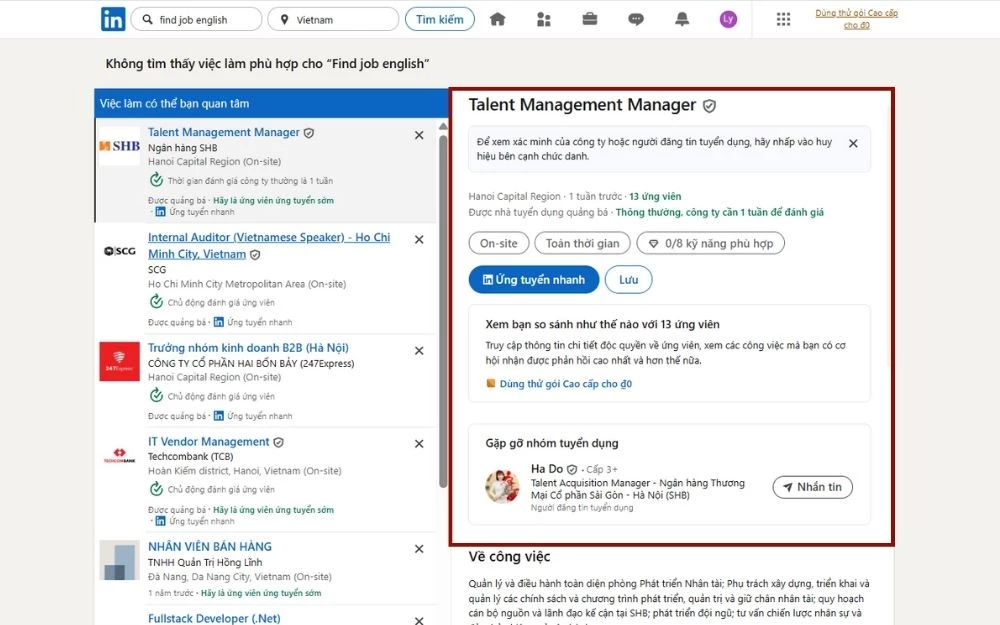The image size is (1000, 625).
Task: Click the '0/8 kỹ năng phù hợp' chip
Action: 710,242
